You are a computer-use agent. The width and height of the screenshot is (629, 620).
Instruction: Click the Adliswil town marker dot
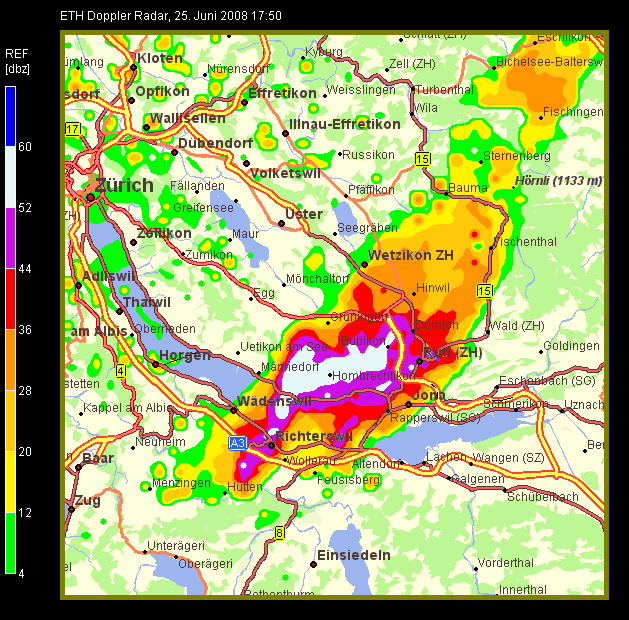78,286
